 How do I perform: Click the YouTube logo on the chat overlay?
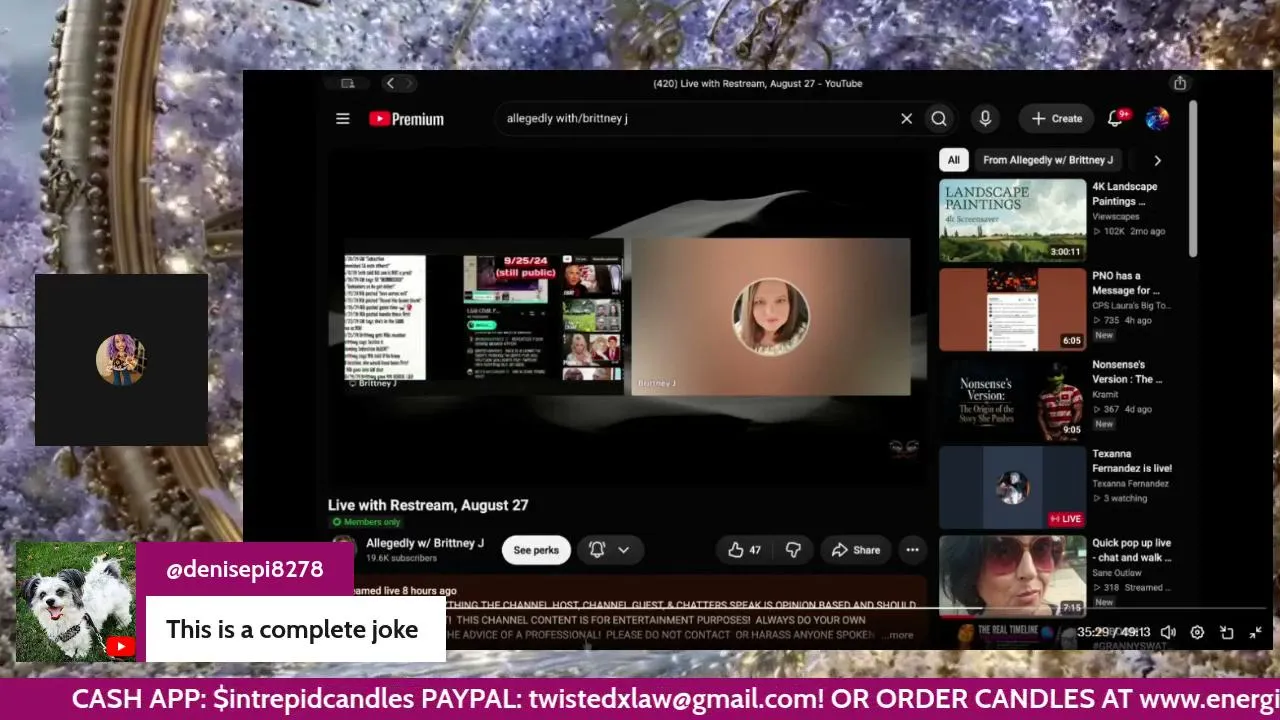120,647
